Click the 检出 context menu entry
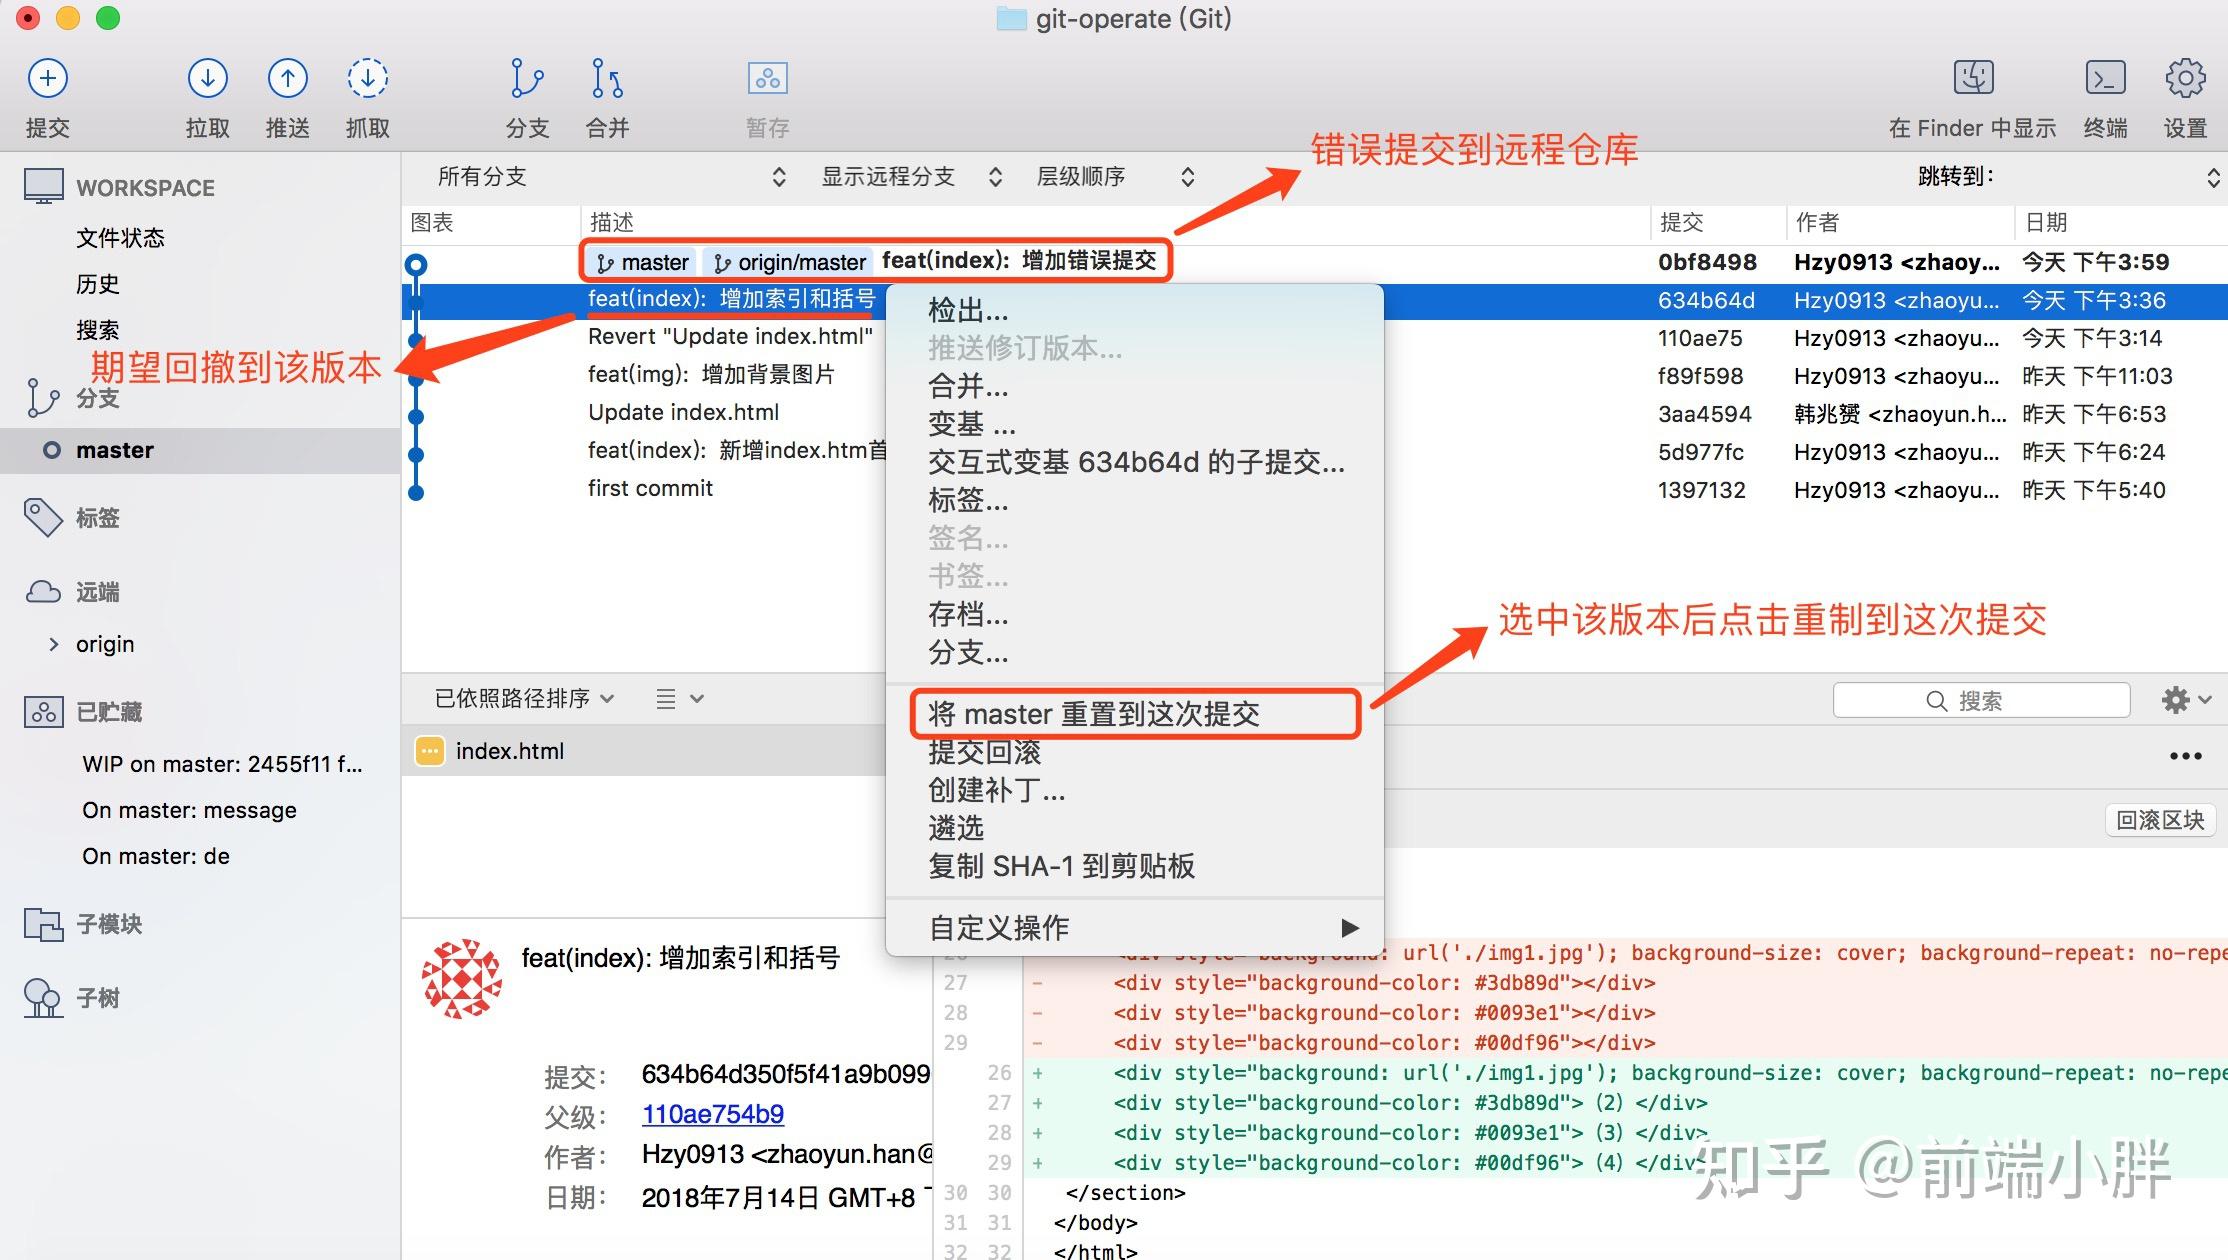This screenshot has width=2228, height=1260. (x=967, y=310)
